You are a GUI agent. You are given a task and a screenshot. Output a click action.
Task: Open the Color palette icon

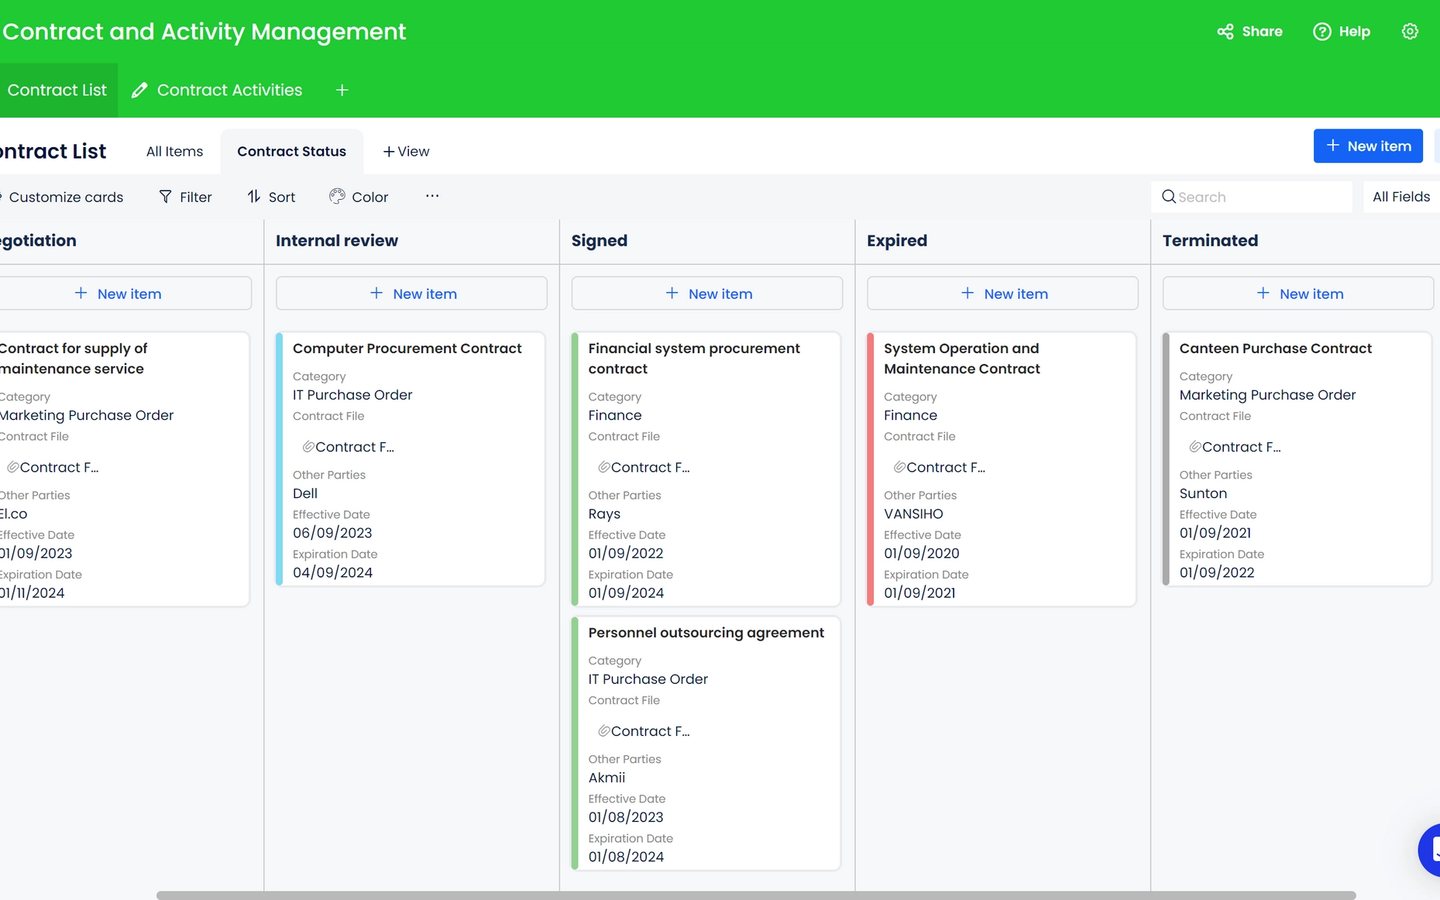[x=337, y=197]
